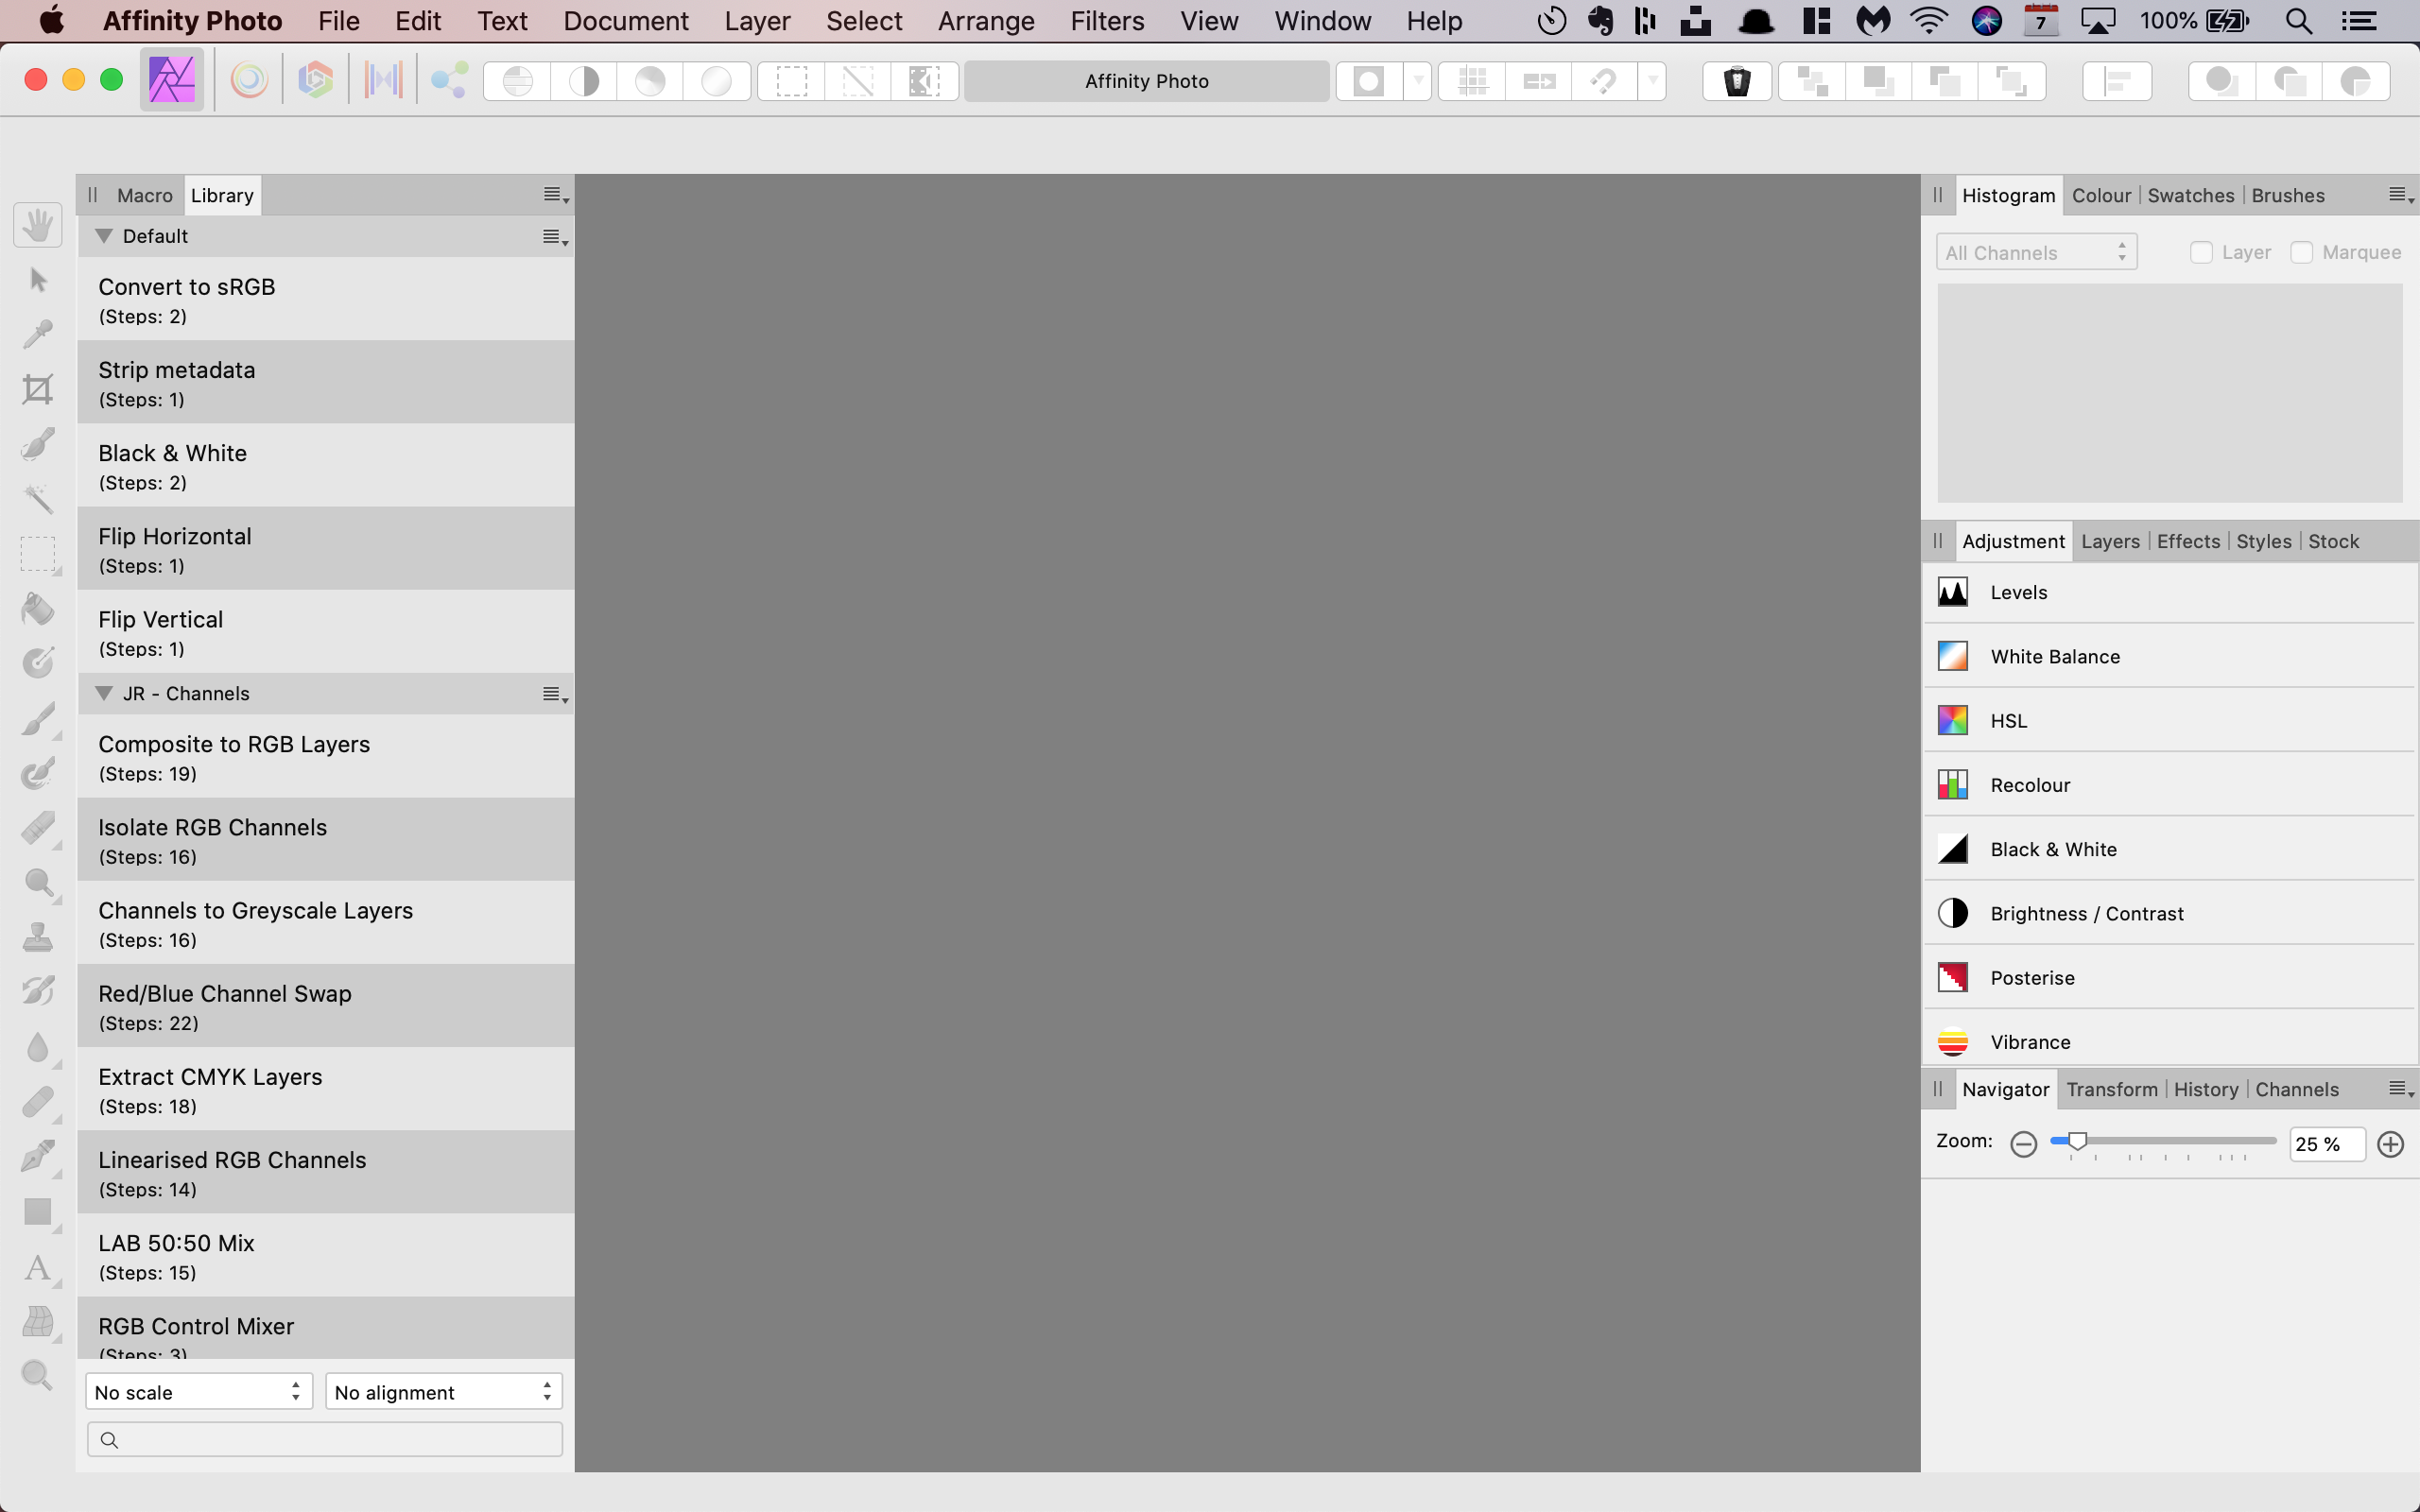Select the Erase Brush tool
The image size is (2420, 1512).
pyautogui.click(x=38, y=827)
